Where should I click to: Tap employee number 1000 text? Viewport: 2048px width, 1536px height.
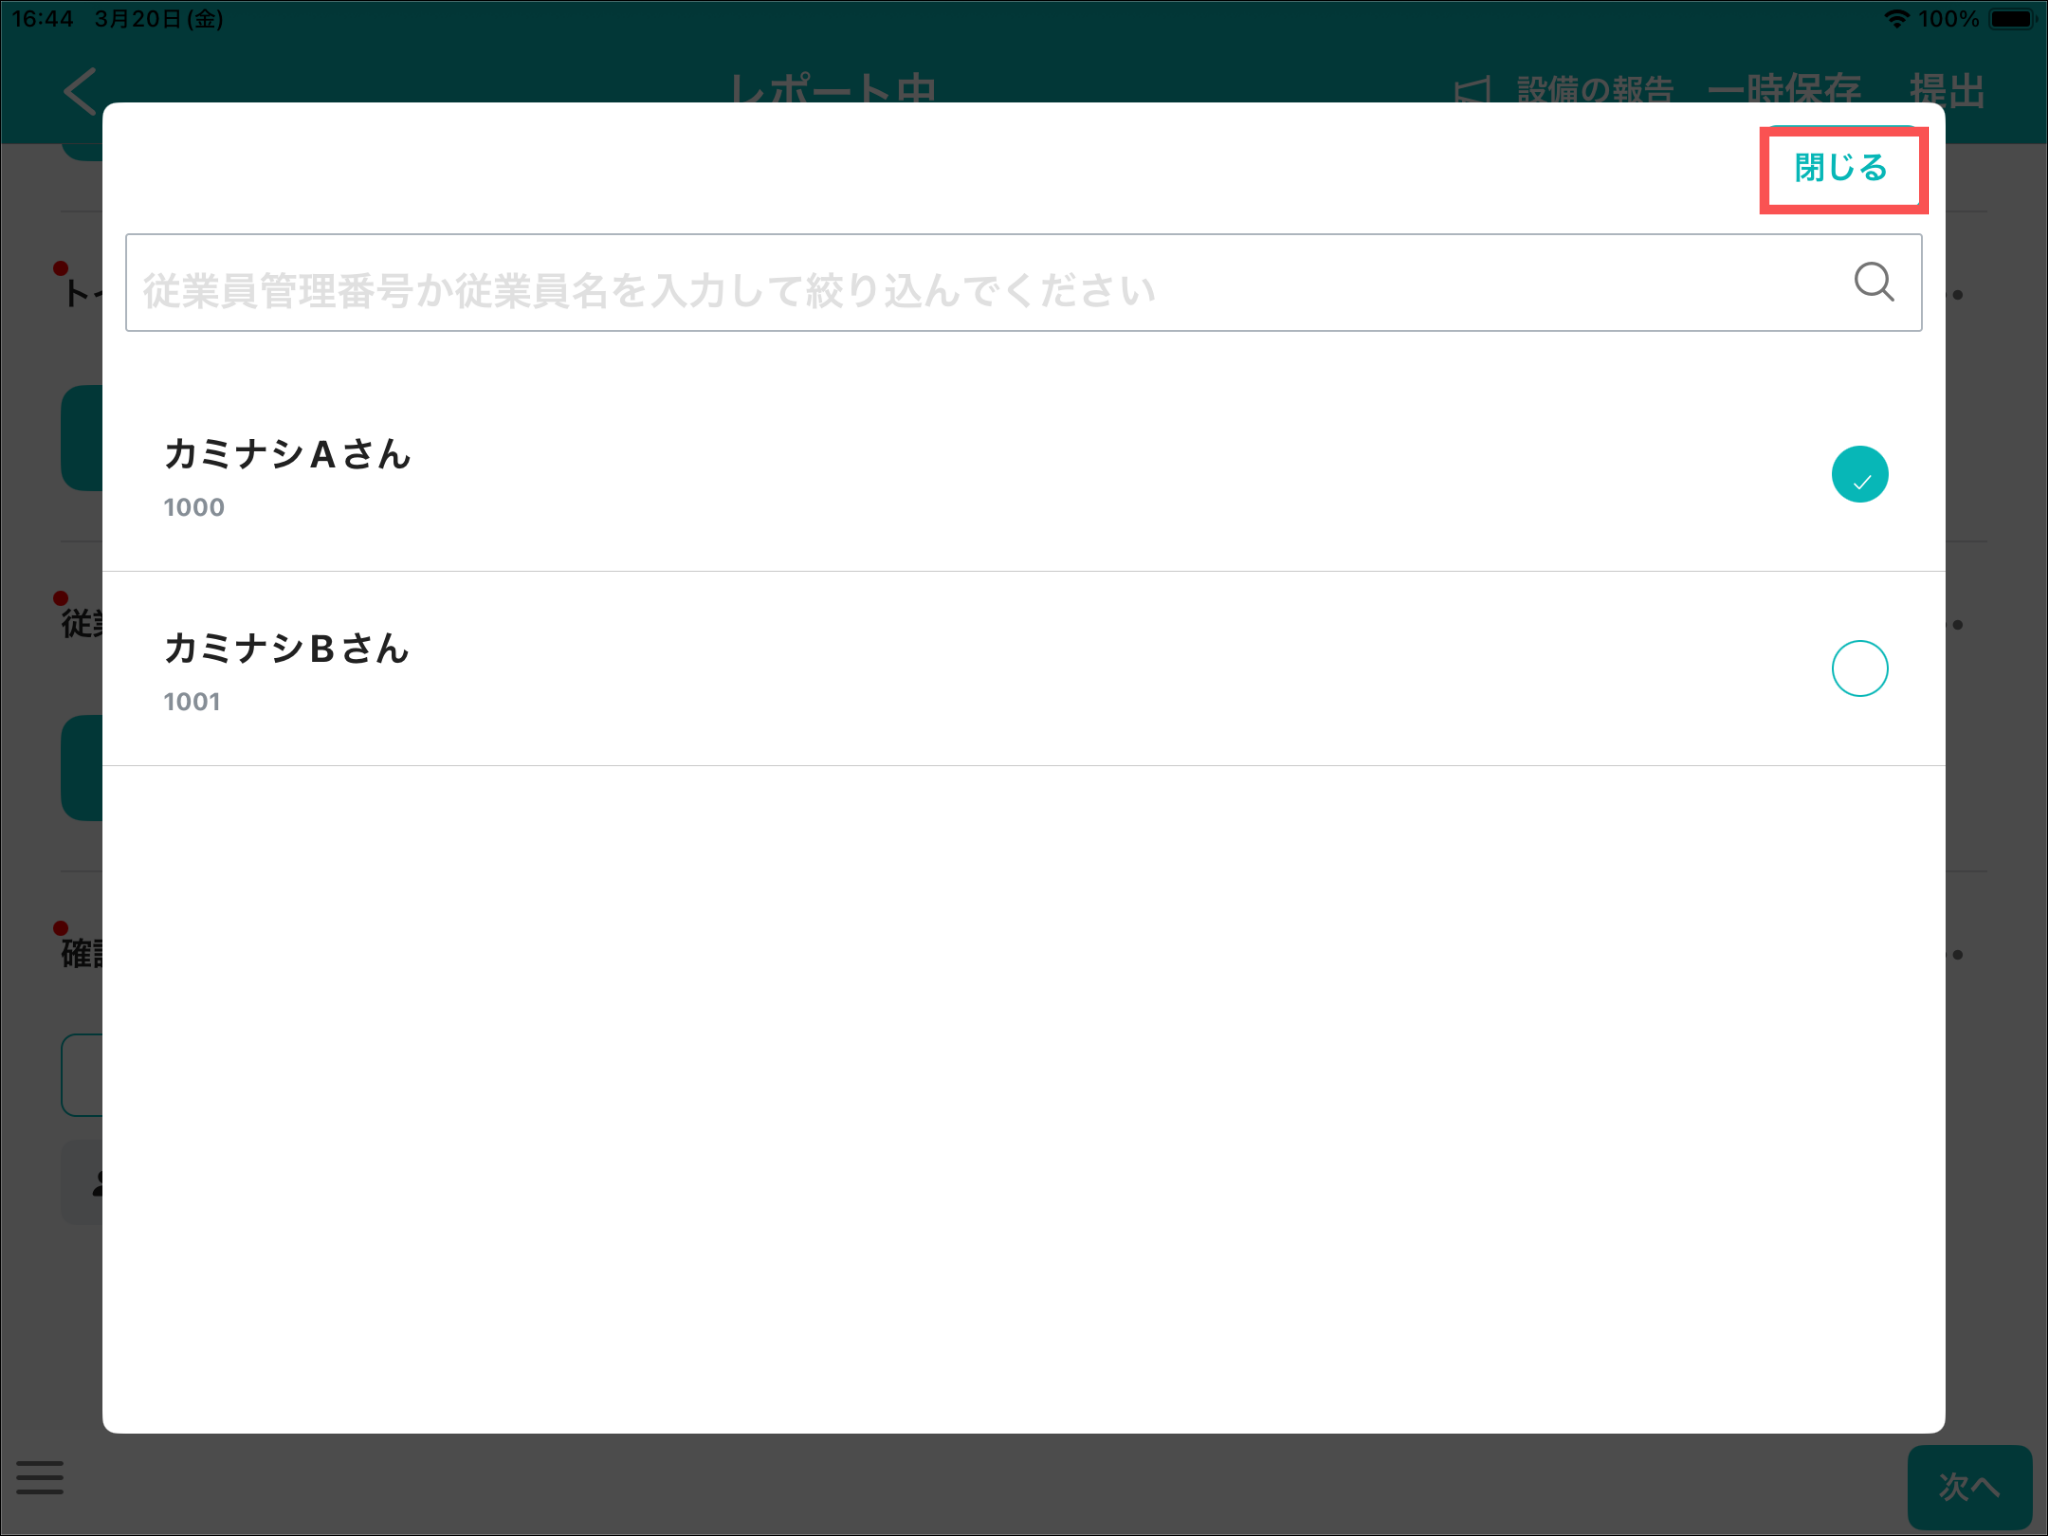(x=194, y=508)
